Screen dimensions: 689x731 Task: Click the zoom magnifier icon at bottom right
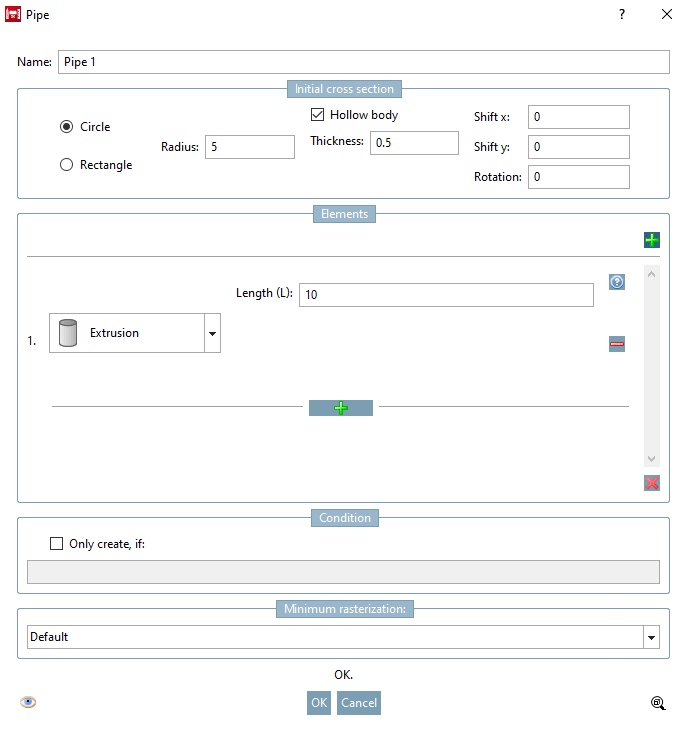pos(658,703)
